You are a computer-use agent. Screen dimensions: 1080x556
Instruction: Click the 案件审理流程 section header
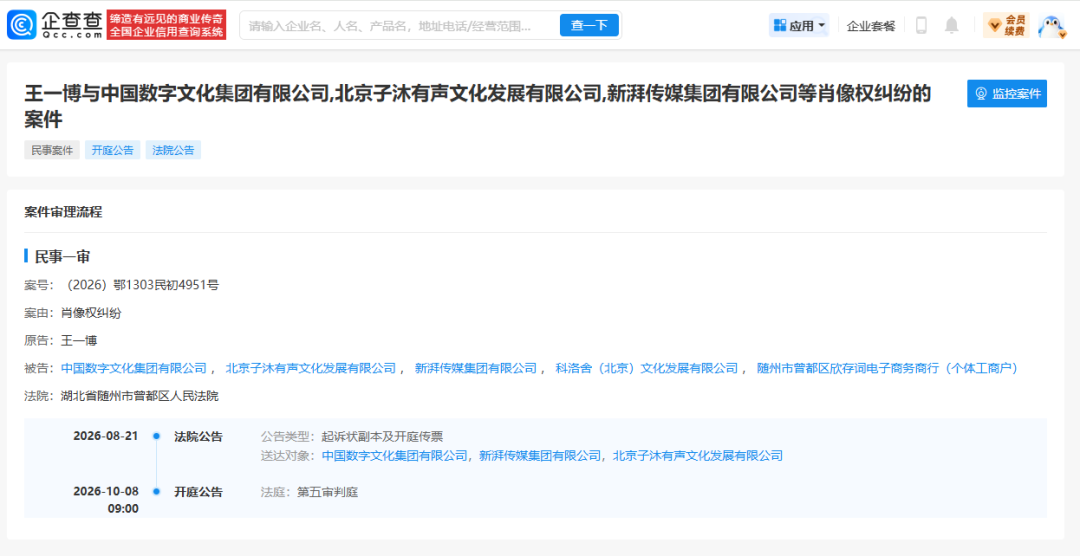pos(63,212)
